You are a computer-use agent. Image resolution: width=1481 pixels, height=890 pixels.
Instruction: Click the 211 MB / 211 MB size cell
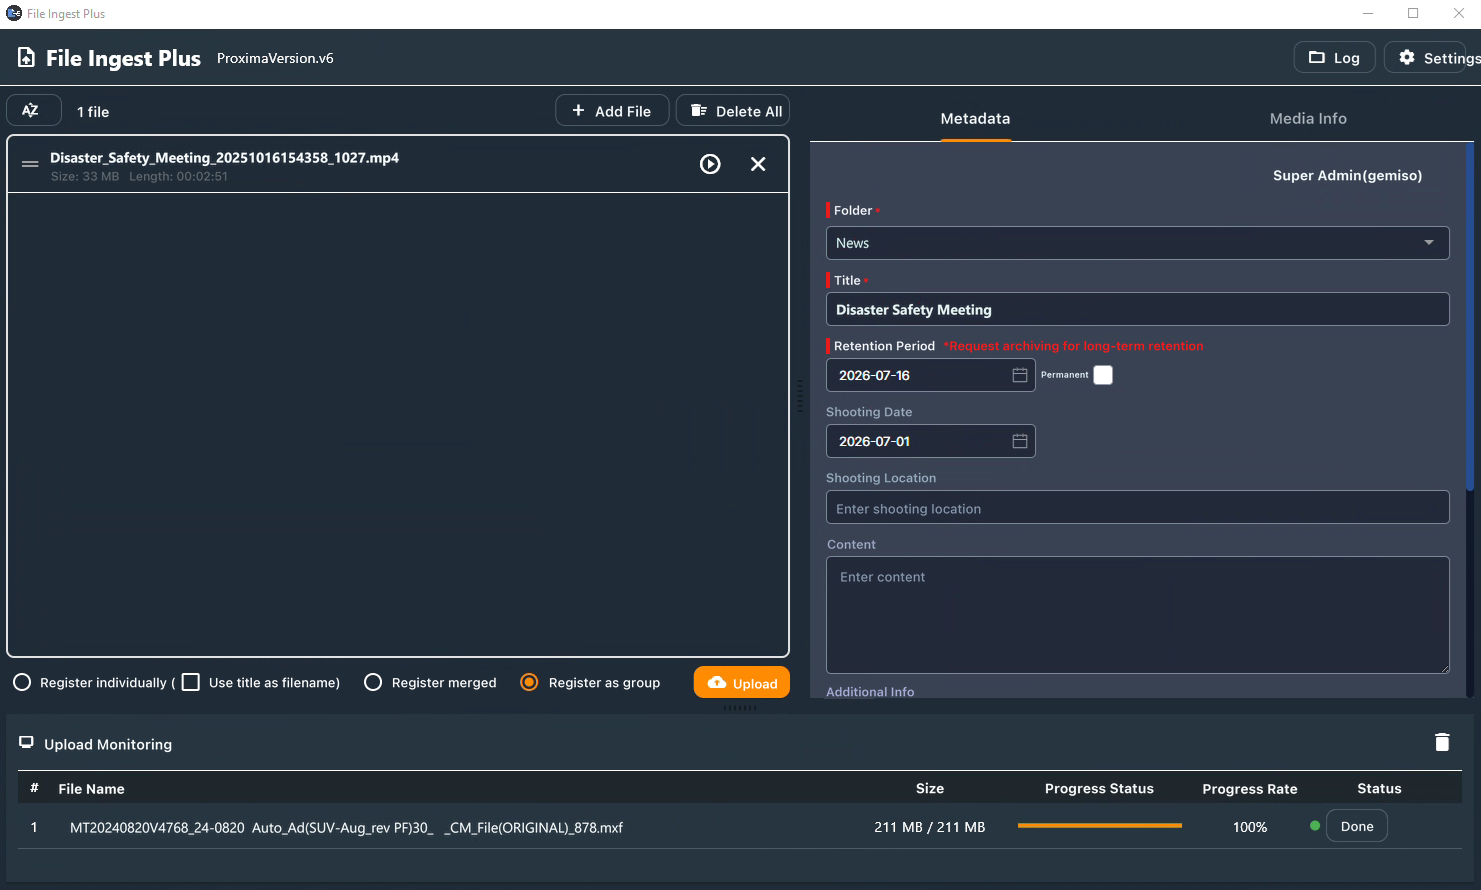click(x=929, y=827)
